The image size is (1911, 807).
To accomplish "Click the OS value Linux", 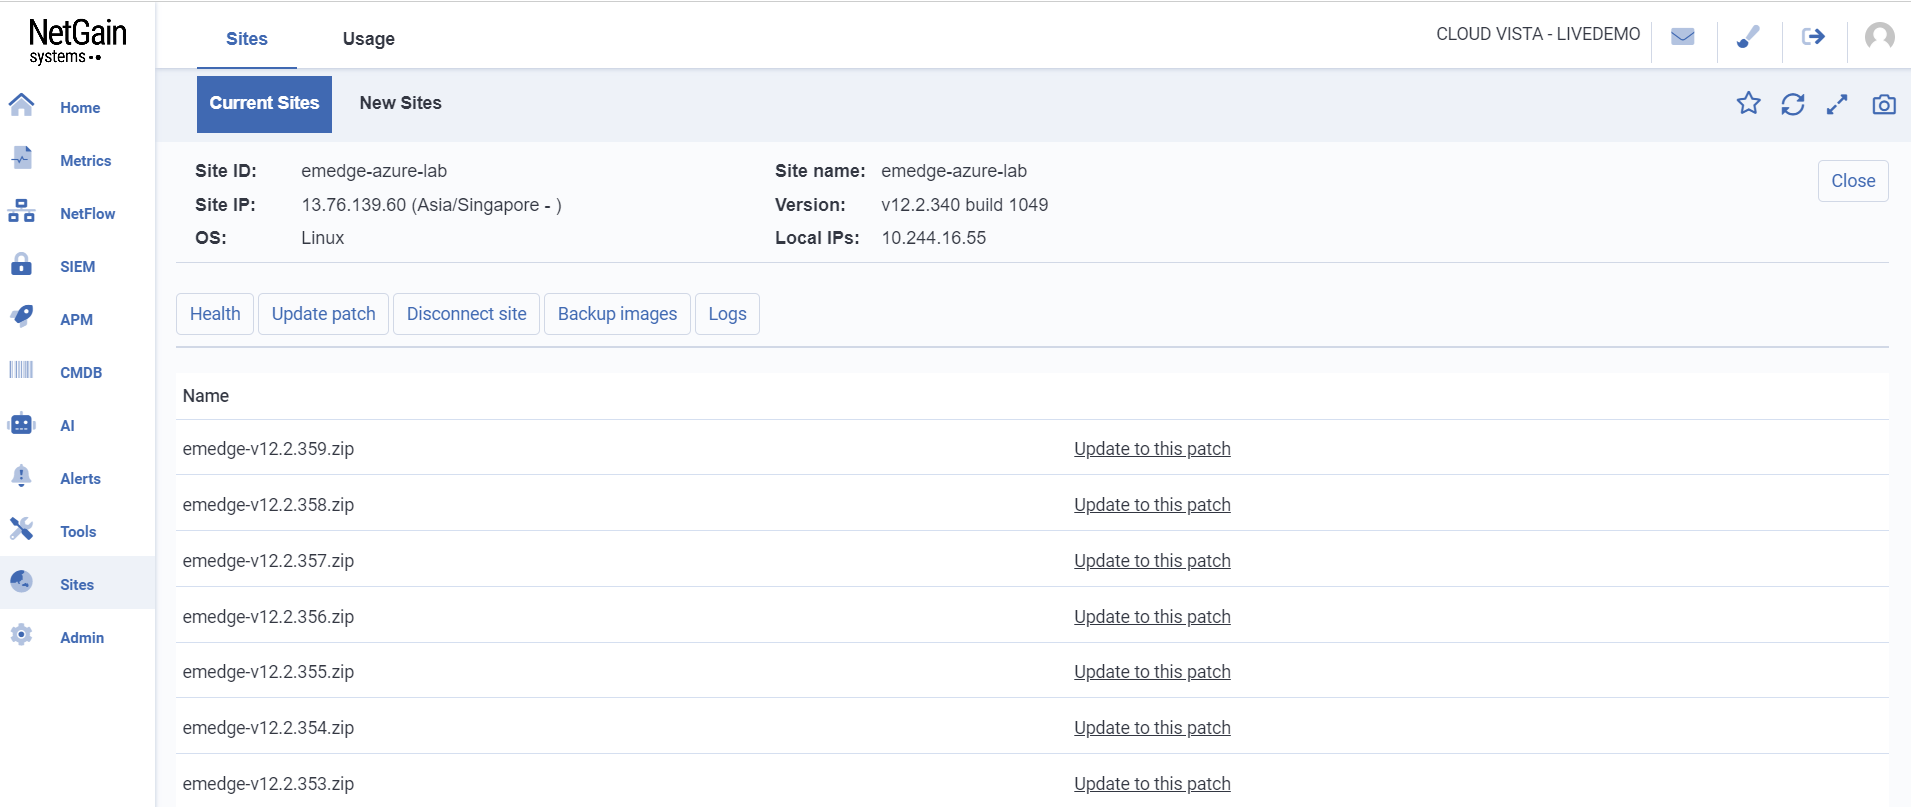I will coord(323,238).
